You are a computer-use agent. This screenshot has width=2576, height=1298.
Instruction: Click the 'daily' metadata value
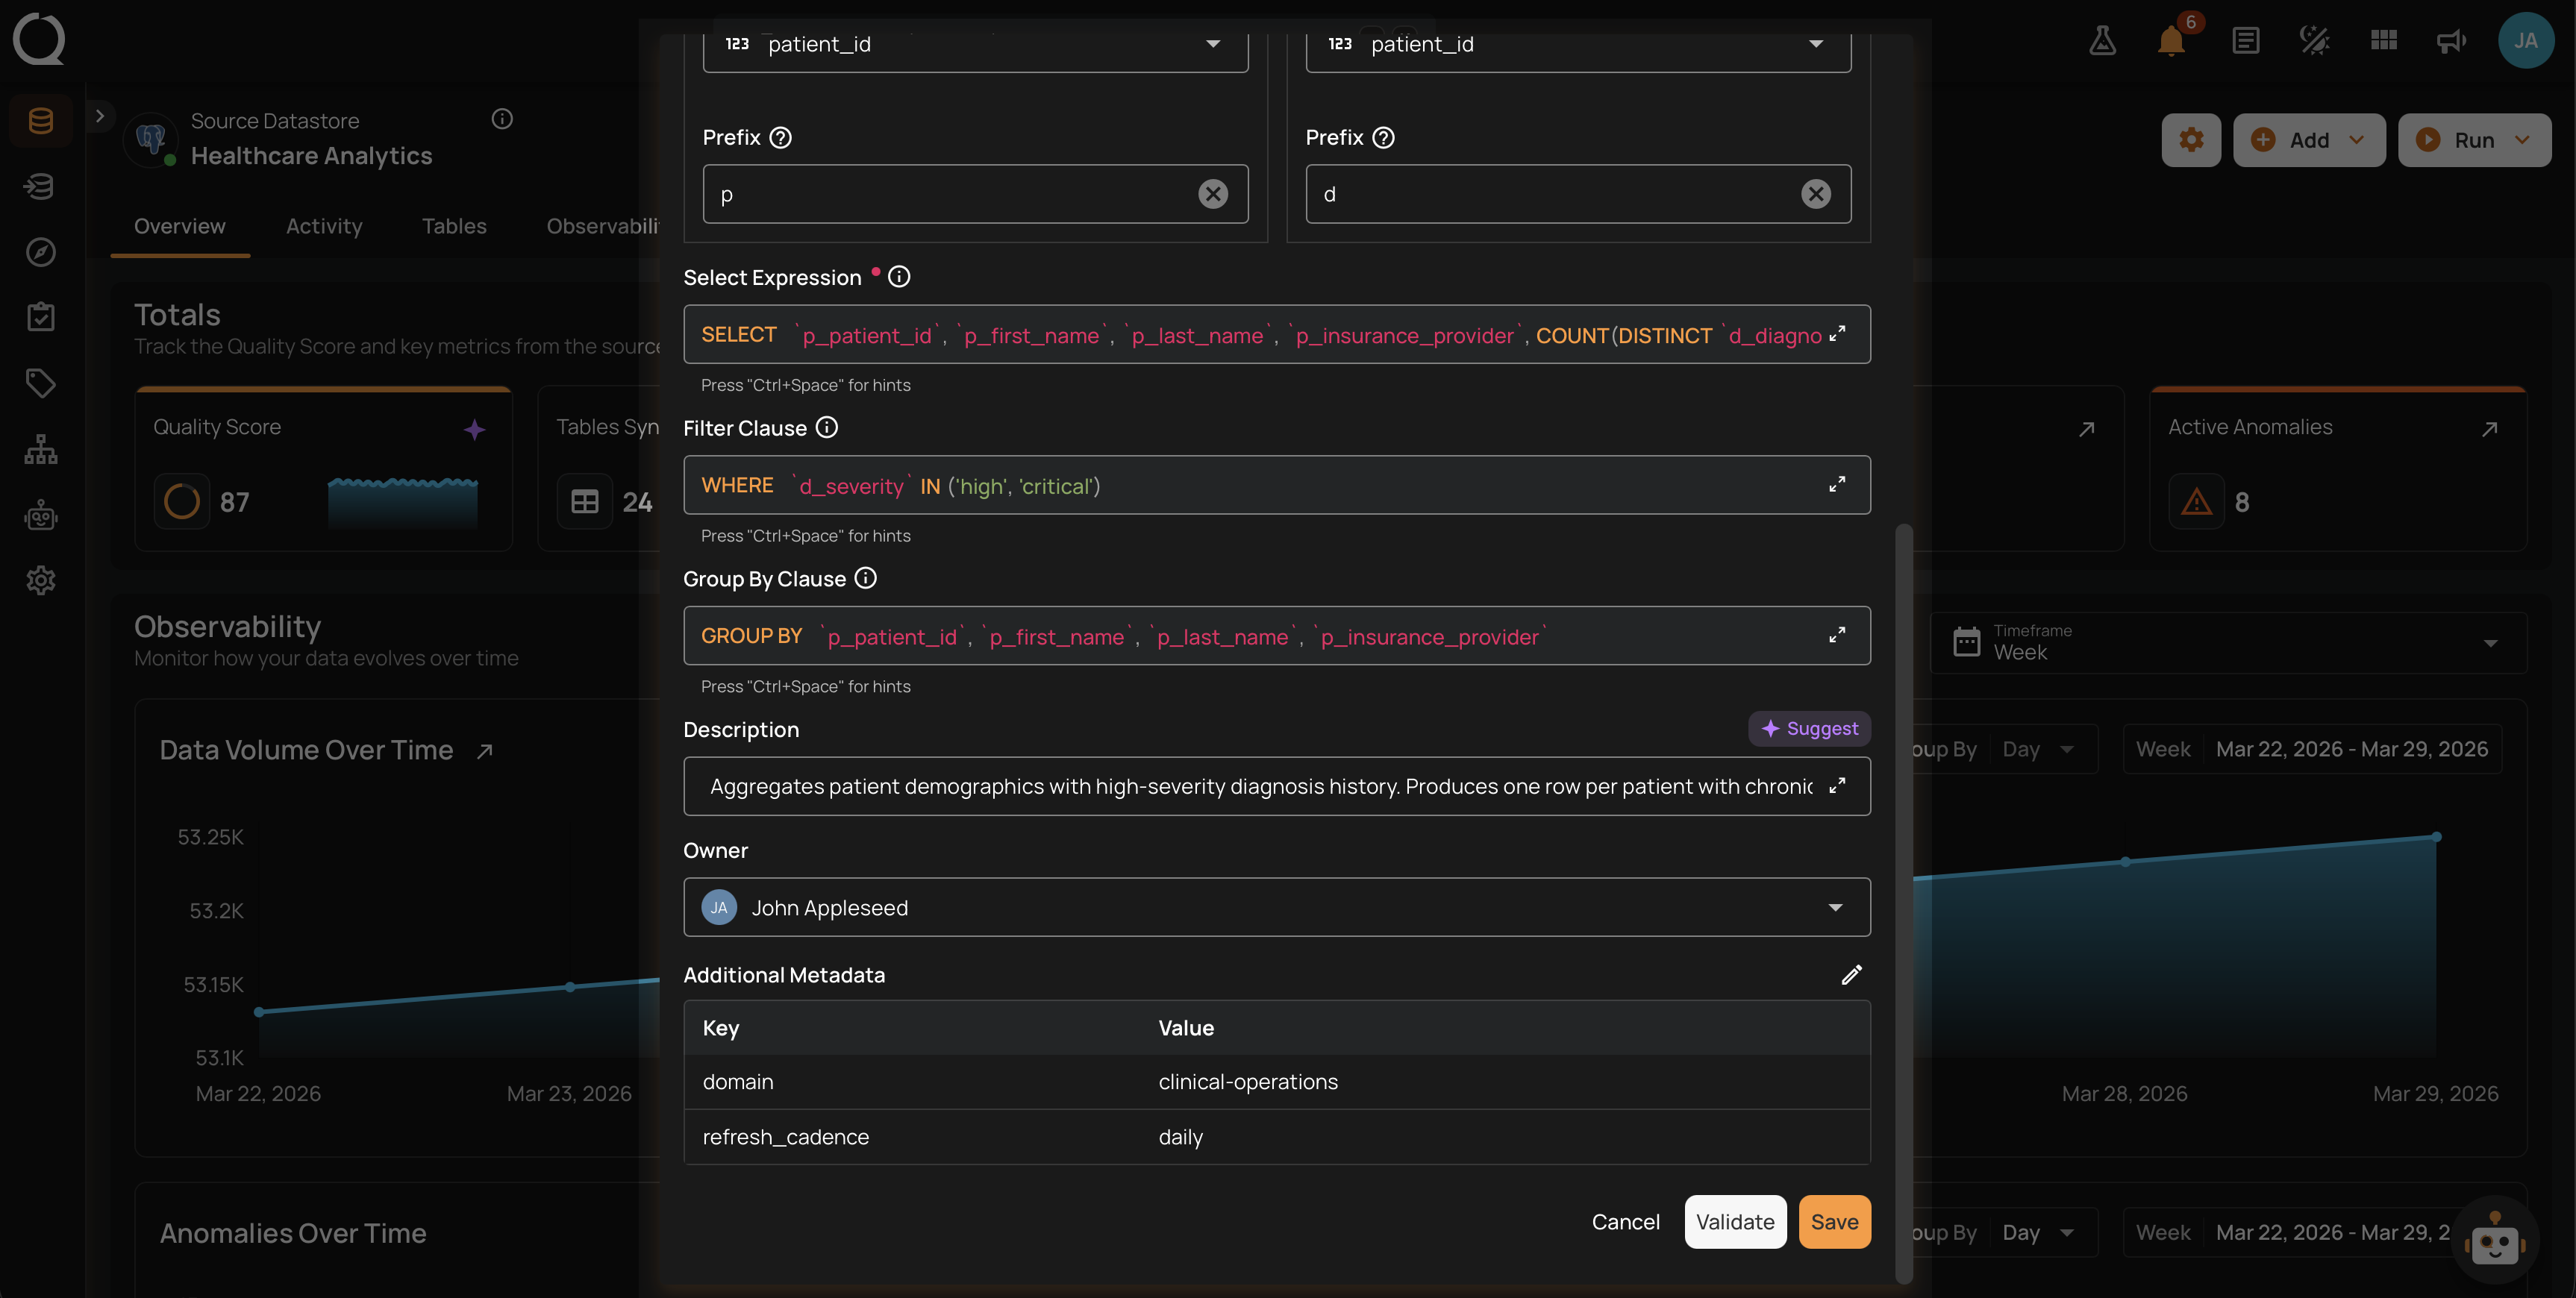[1180, 1137]
